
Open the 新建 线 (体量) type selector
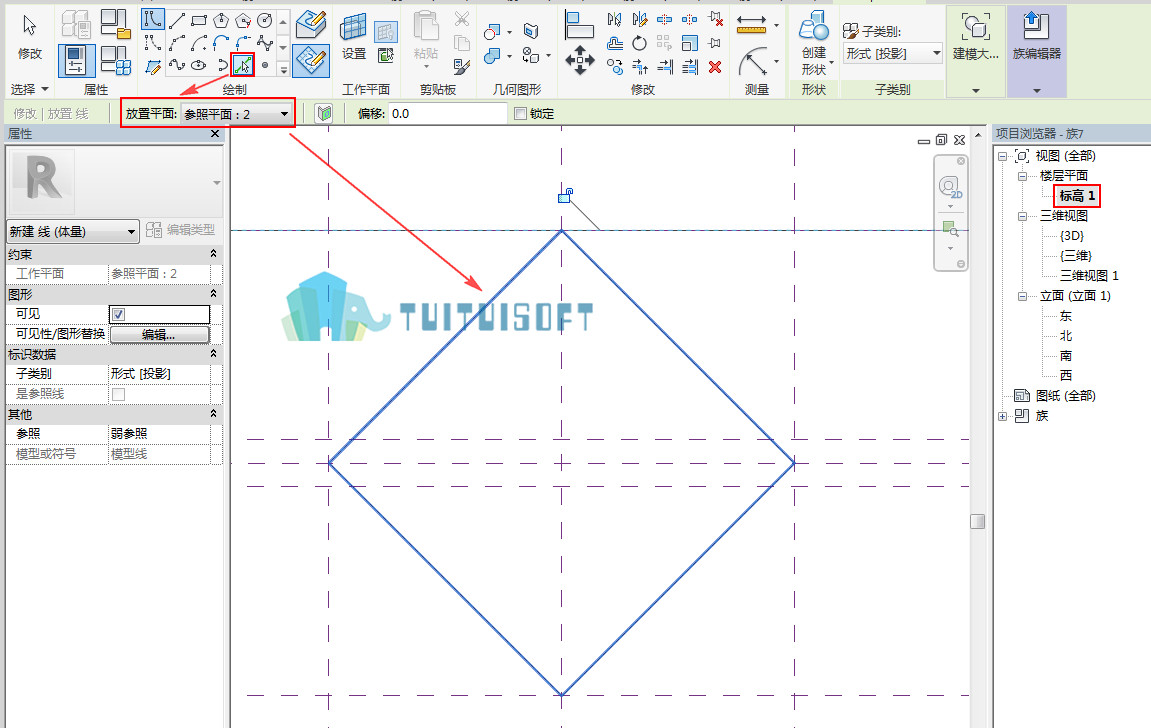tap(72, 231)
